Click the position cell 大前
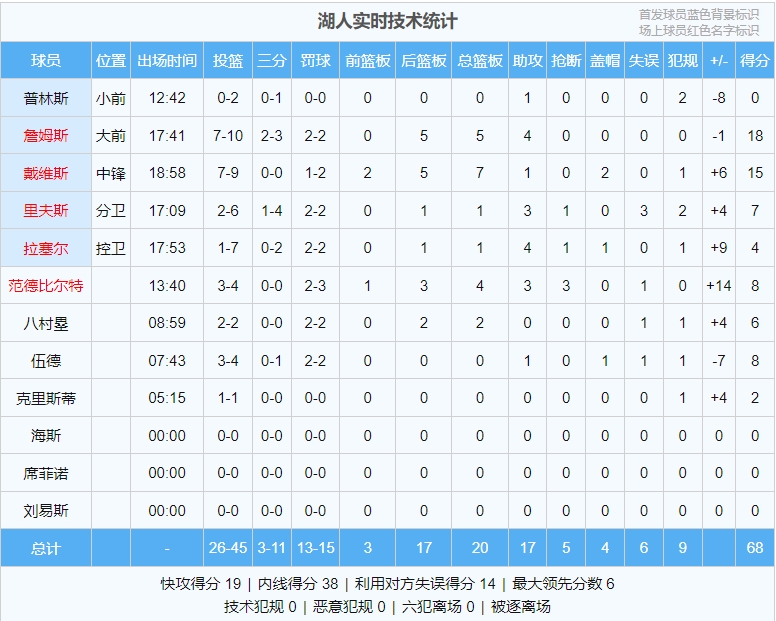The height and width of the screenshot is (621, 776). 111,136
